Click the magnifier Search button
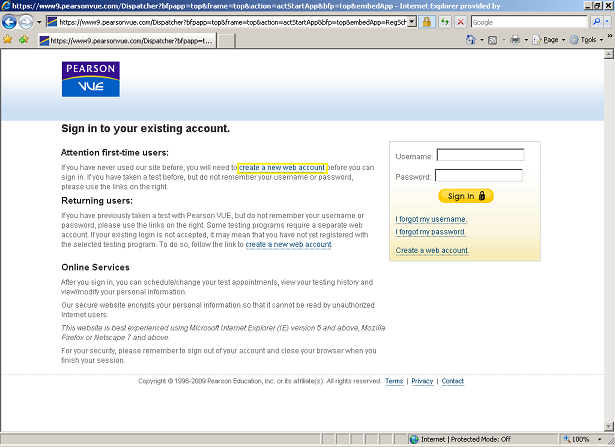The image size is (615, 447). (x=597, y=22)
